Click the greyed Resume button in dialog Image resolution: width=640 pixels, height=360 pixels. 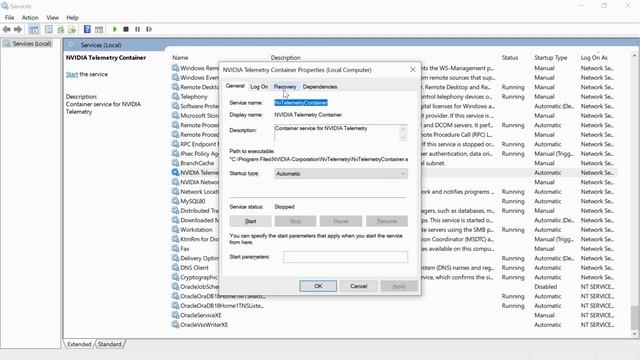(x=387, y=221)
